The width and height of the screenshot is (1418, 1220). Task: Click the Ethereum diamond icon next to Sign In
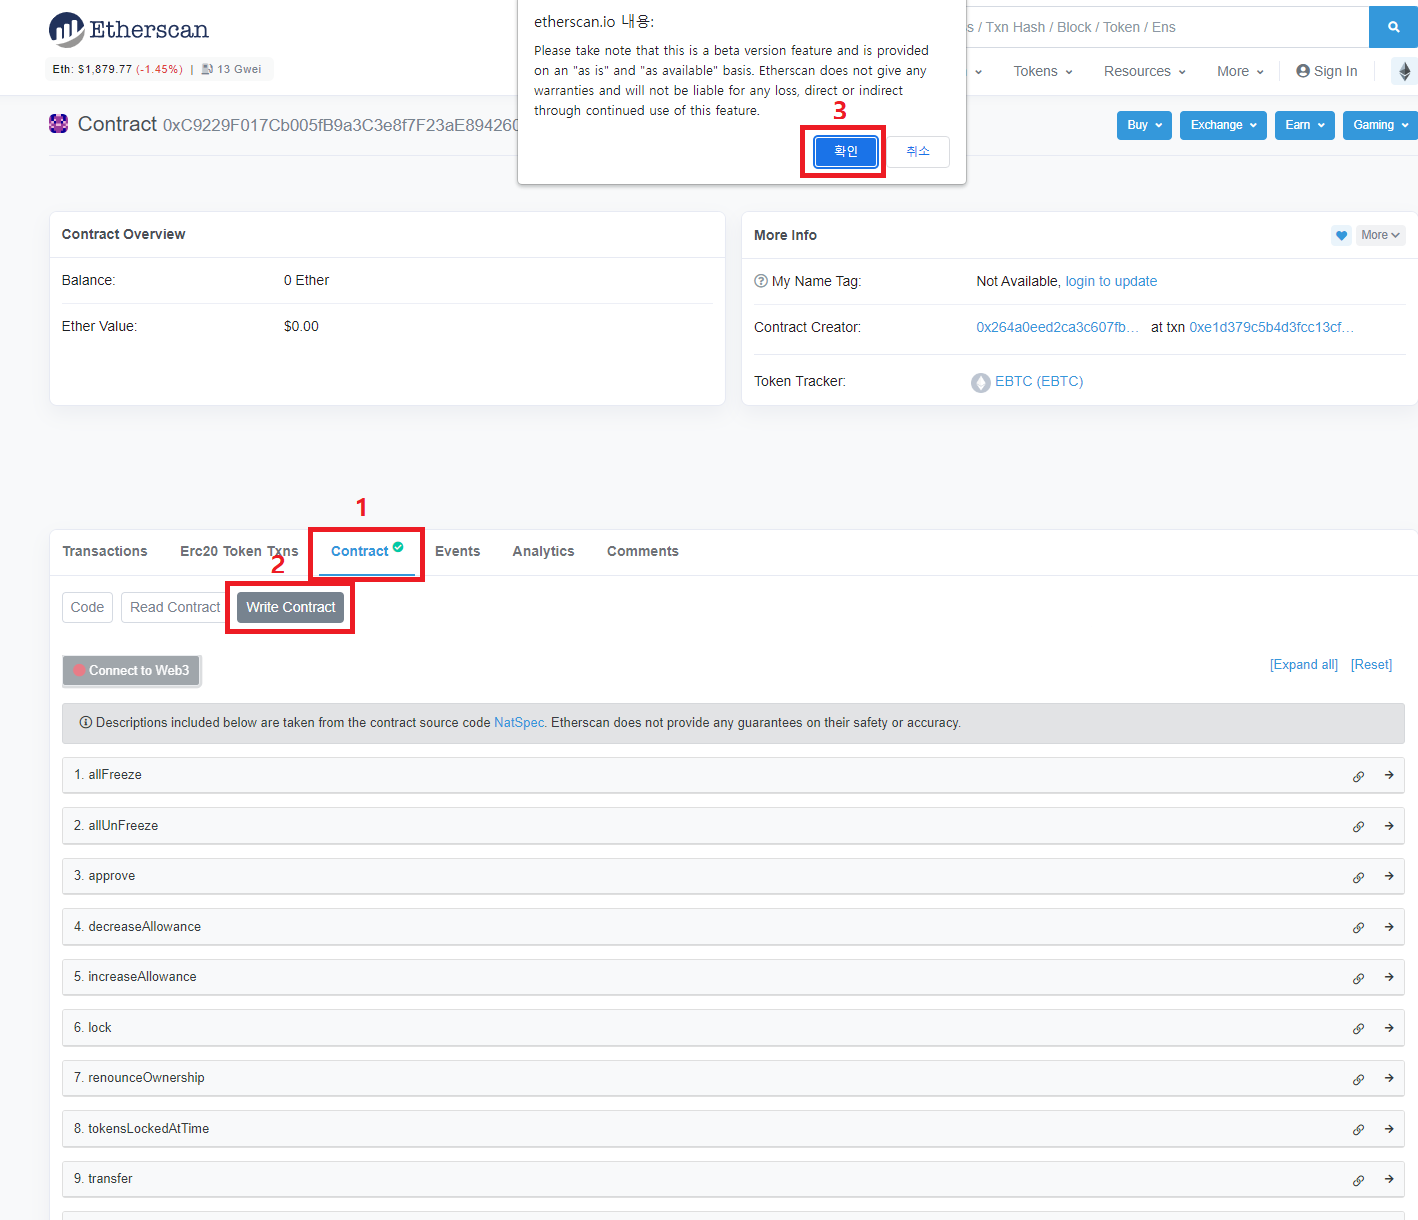[1404, 71]
